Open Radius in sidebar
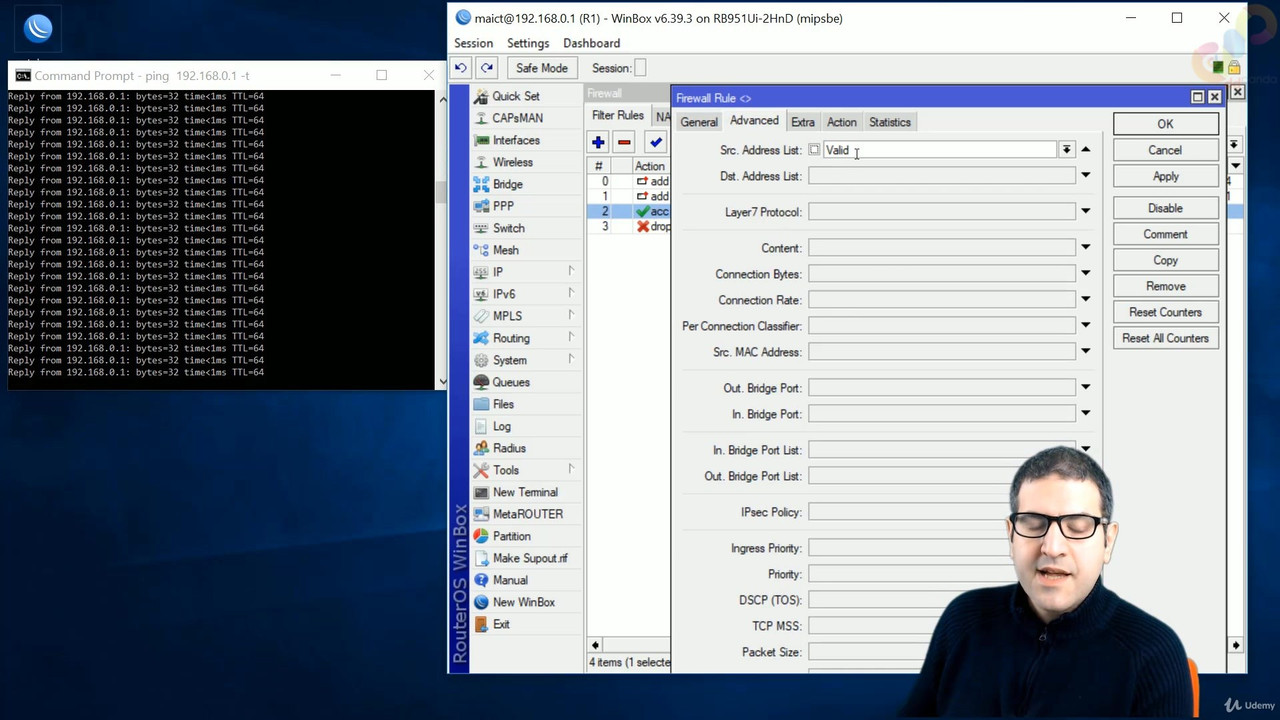This screenshot has width=1280, height=720. (509, 448)
